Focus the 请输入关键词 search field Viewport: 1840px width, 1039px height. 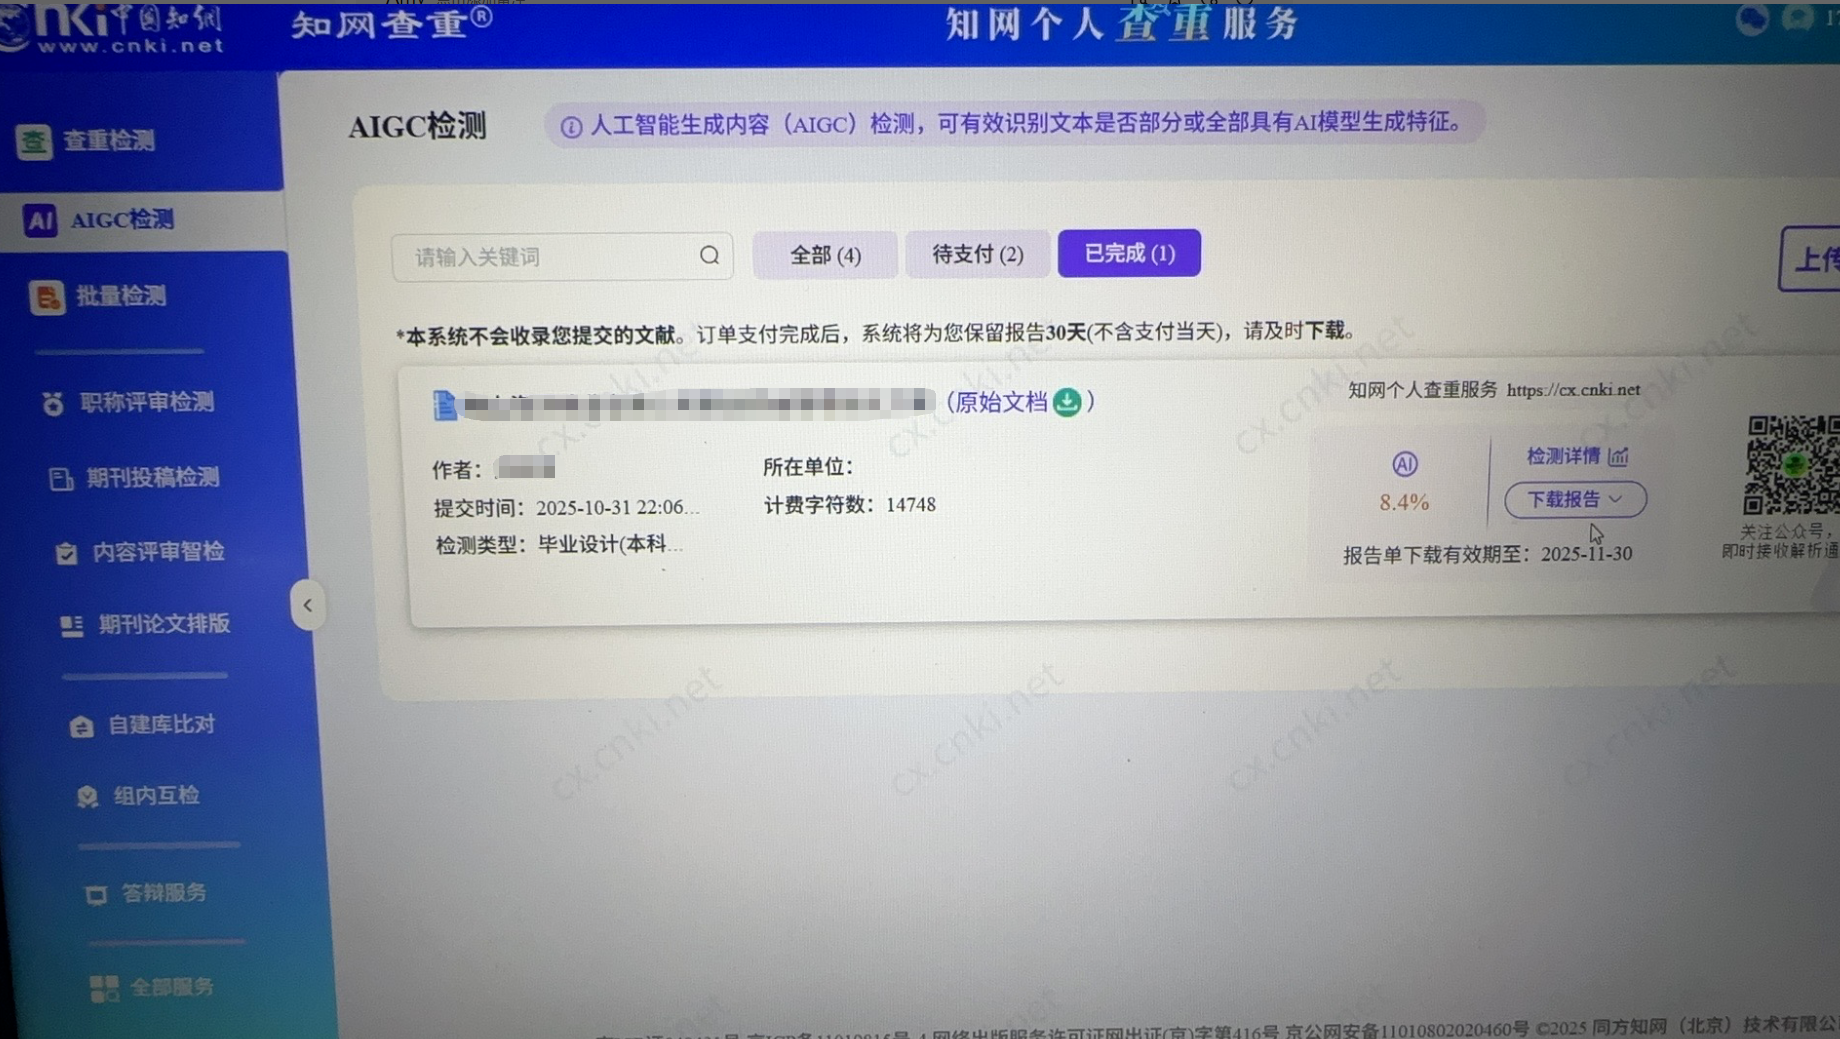point(562,257)
